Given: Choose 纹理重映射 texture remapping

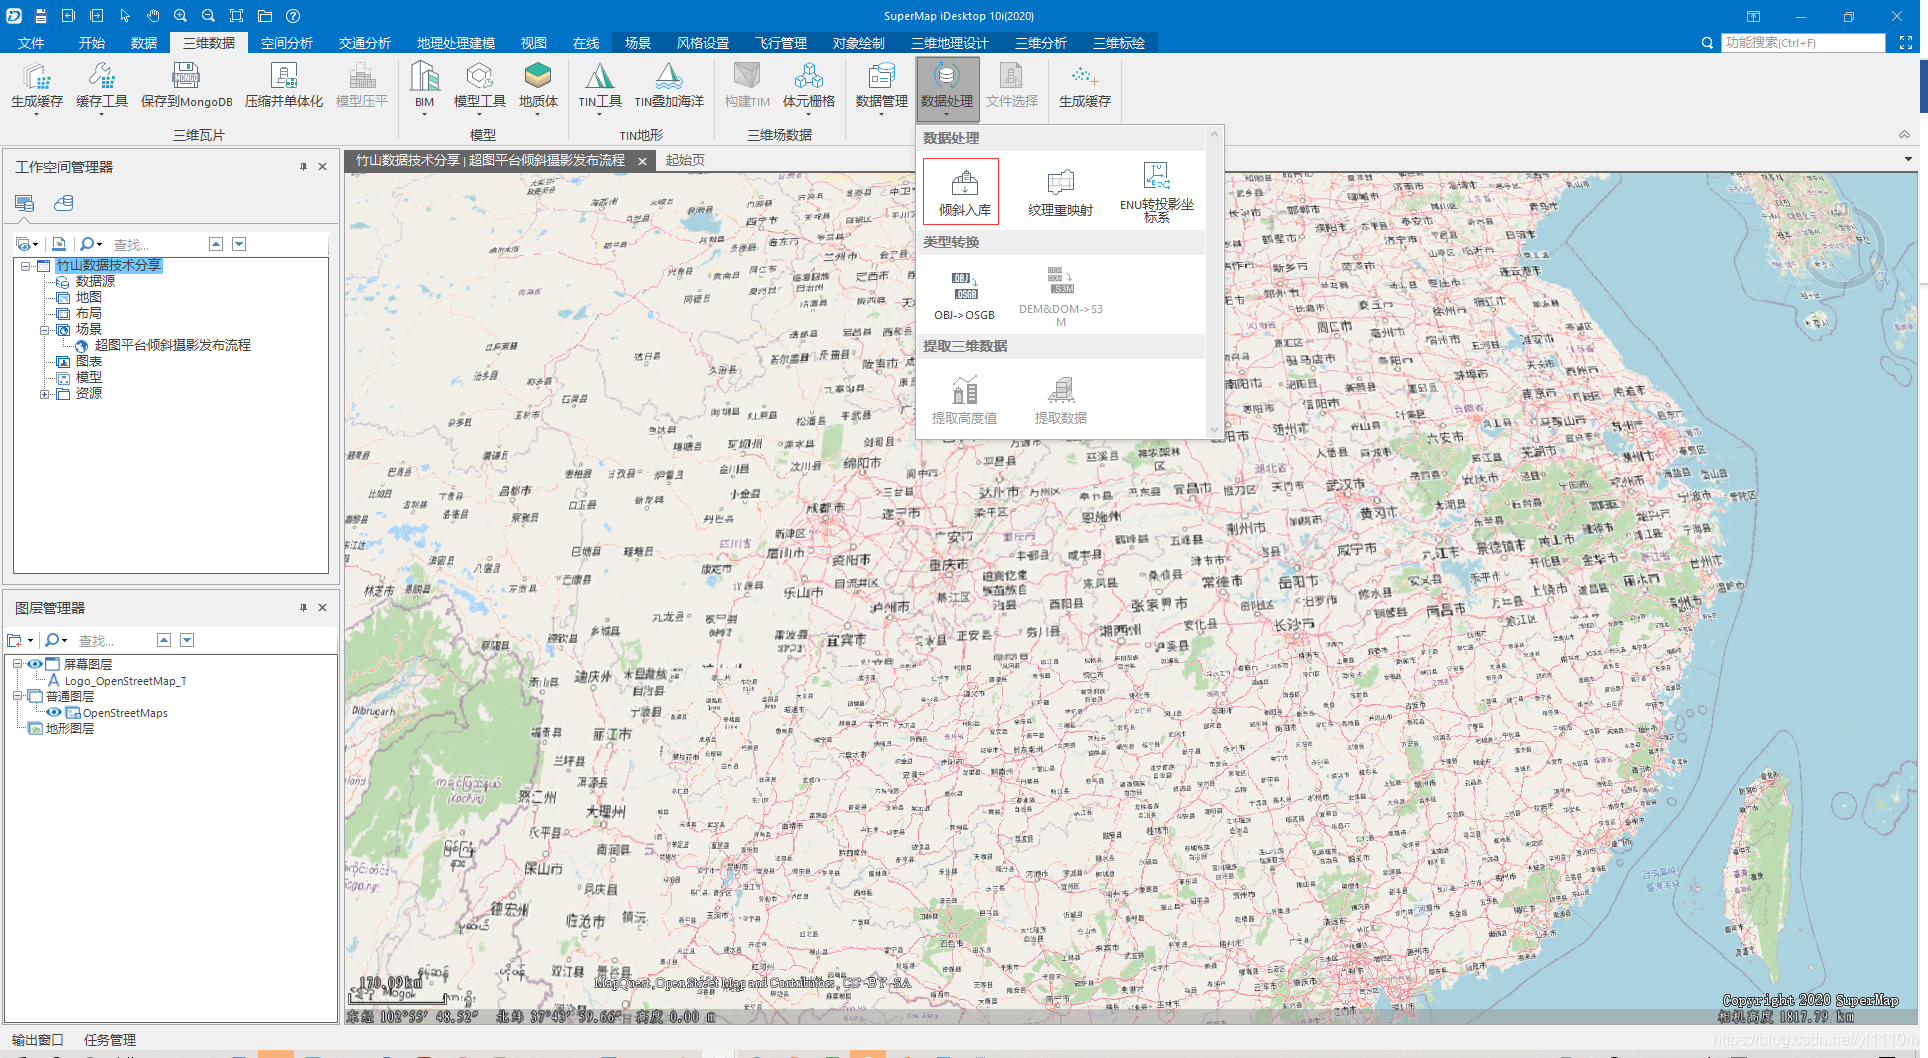Looking at the screenshot, I should coord(1060,192).
